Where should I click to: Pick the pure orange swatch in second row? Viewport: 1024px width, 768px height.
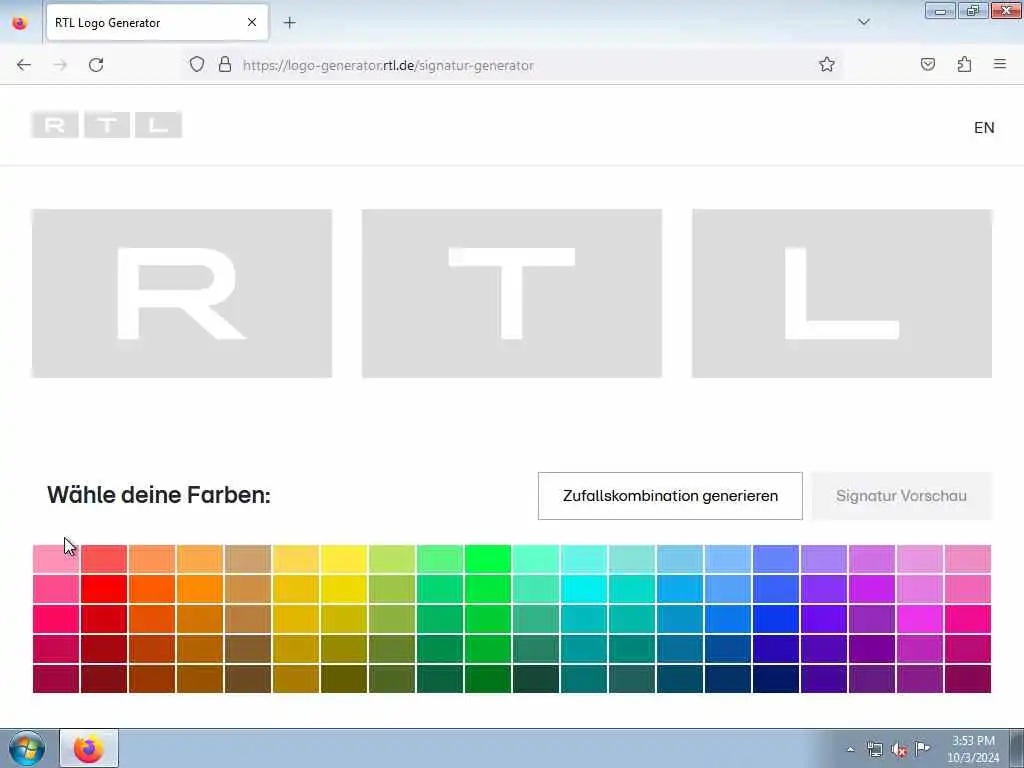click(x=200, y=589)
